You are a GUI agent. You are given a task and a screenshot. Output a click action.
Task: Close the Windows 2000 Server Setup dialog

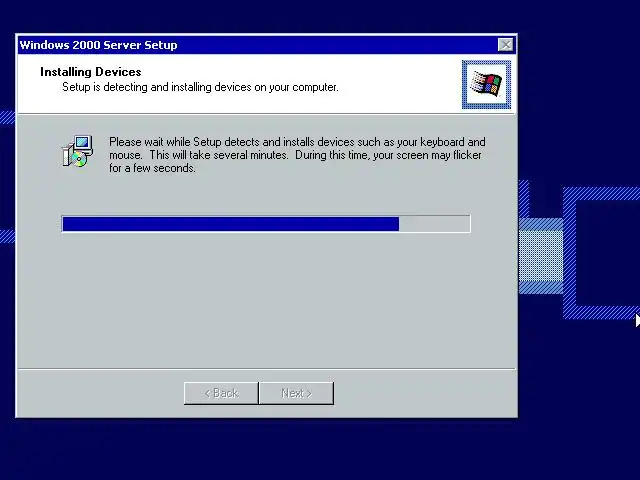tap(505, 44)
